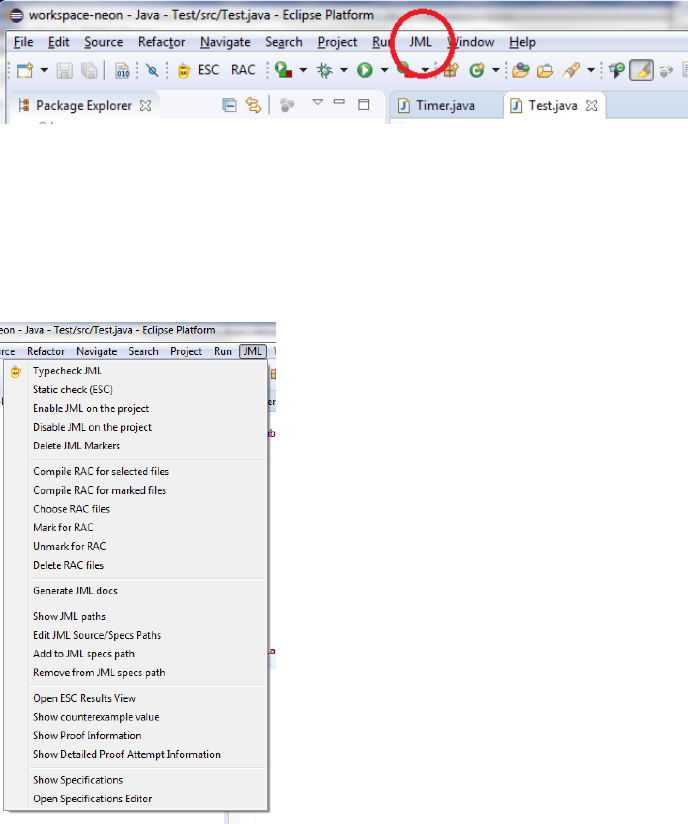Open the Help menu

522,42
